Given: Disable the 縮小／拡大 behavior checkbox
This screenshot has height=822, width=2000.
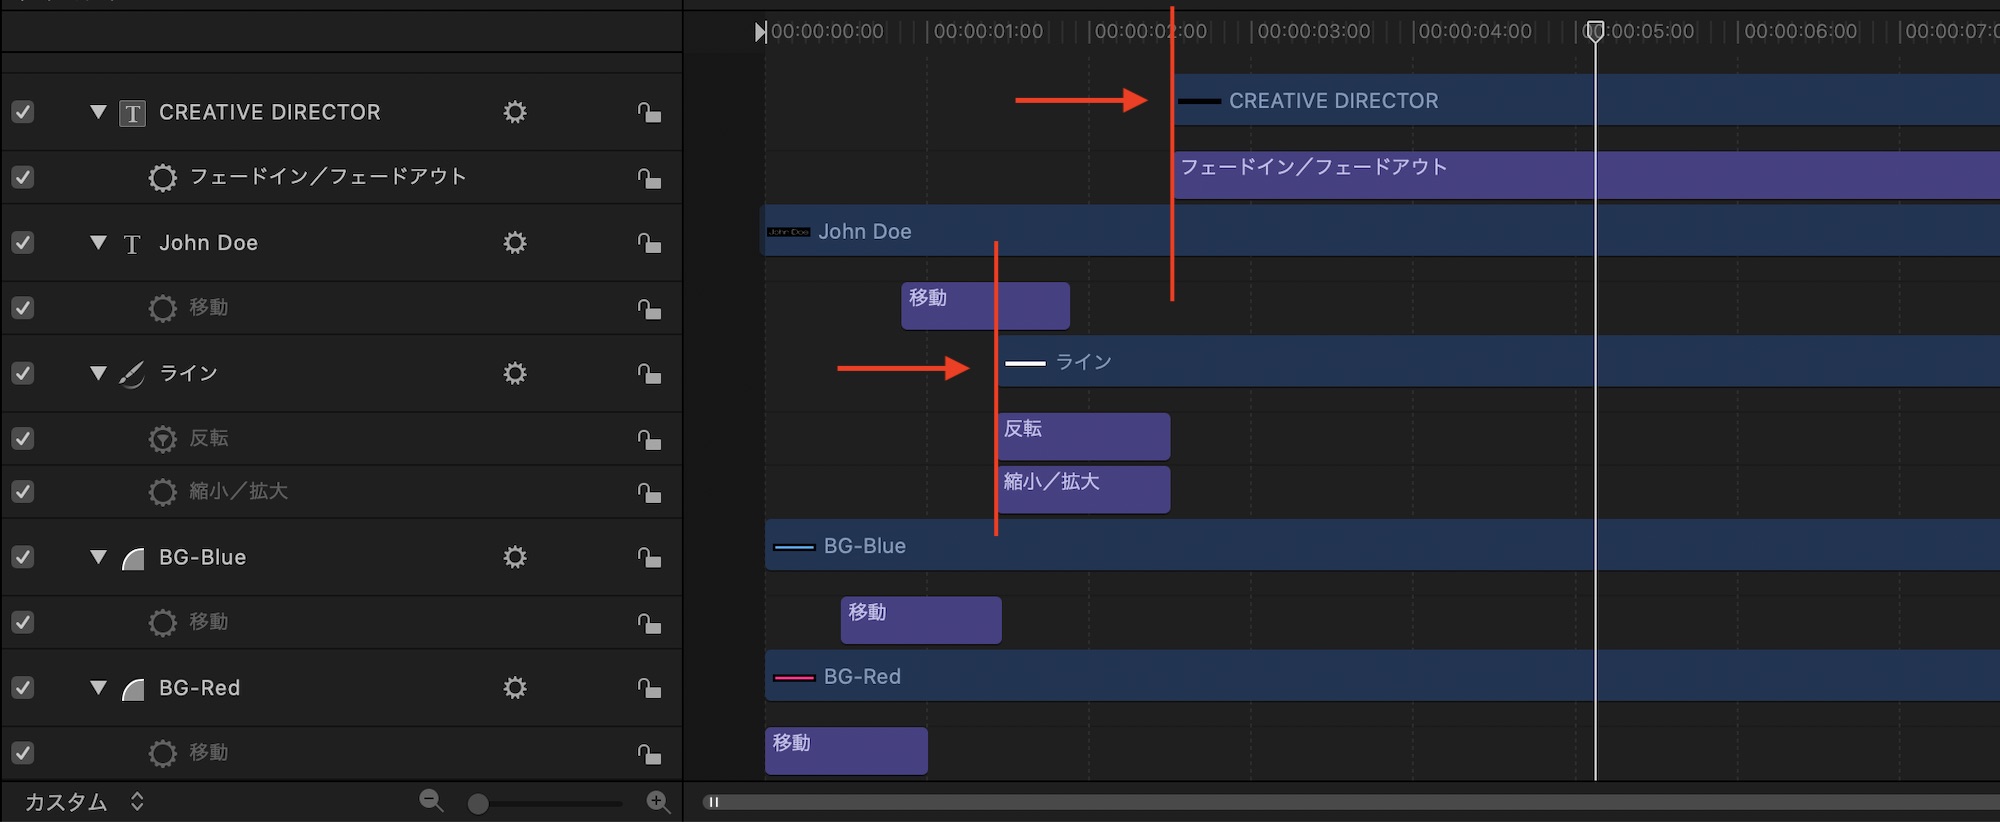Looking at the screenshot, I should pyautogui.click(x=22, y=492).
